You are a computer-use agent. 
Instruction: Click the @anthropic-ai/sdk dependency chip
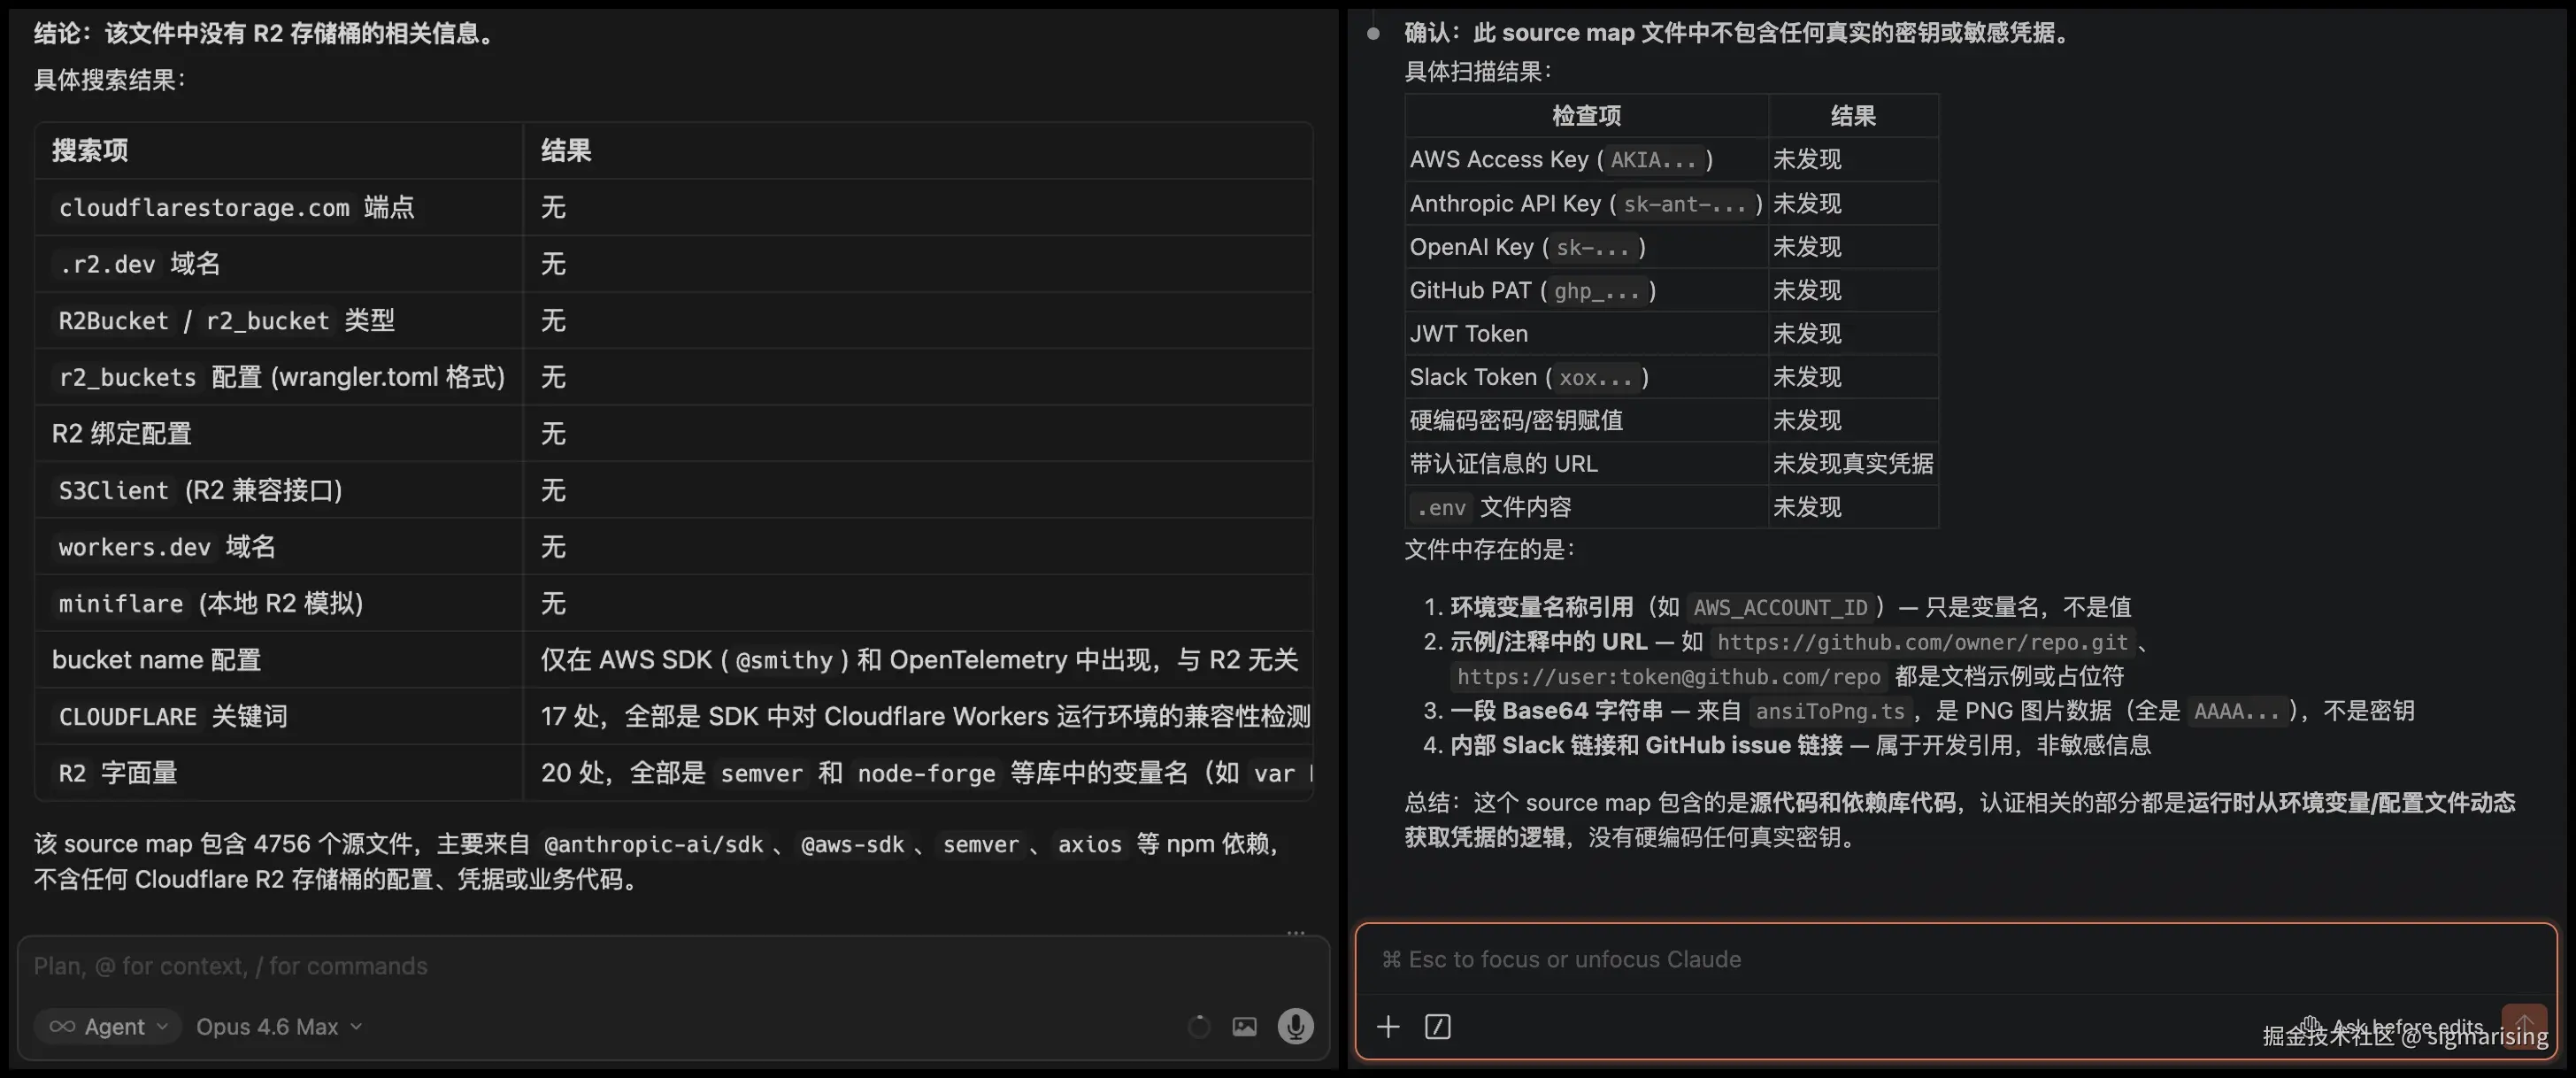pos(656,844)
